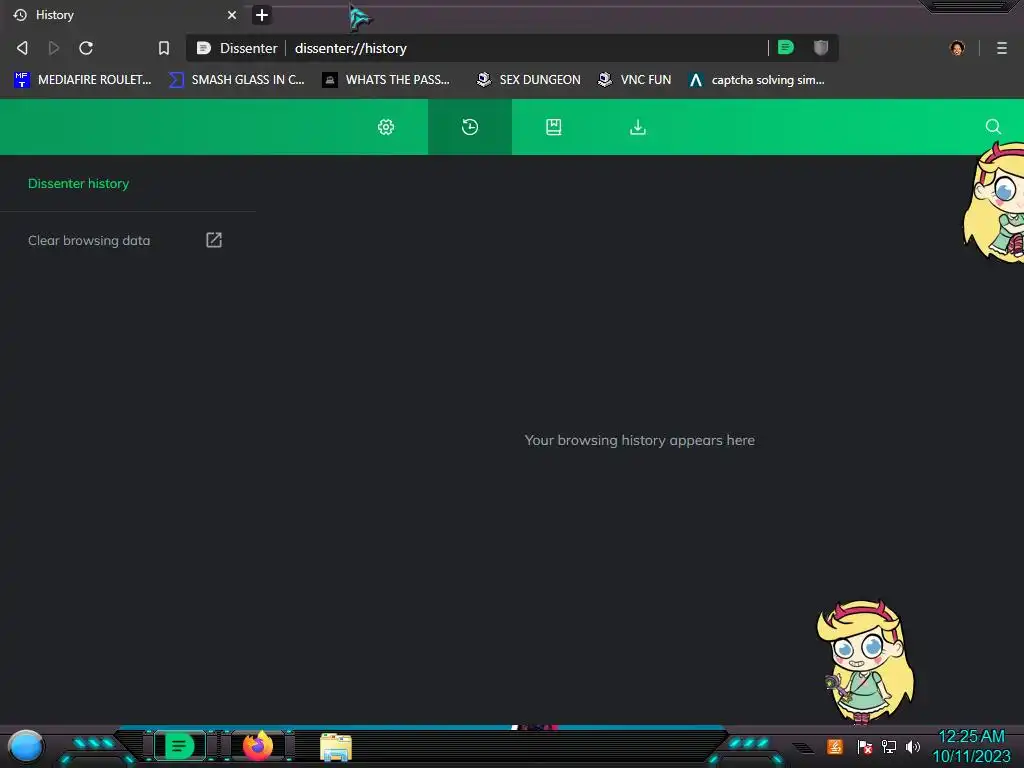Open the VNC FUN bookmark

click(x=634, y=80)
